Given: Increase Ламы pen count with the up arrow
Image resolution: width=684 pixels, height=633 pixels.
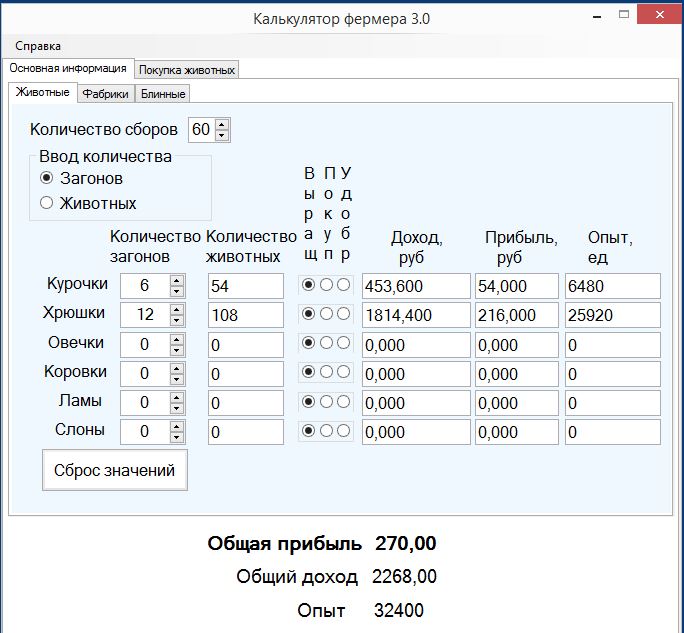Looking at the screenshot, I should coord(177,397).
